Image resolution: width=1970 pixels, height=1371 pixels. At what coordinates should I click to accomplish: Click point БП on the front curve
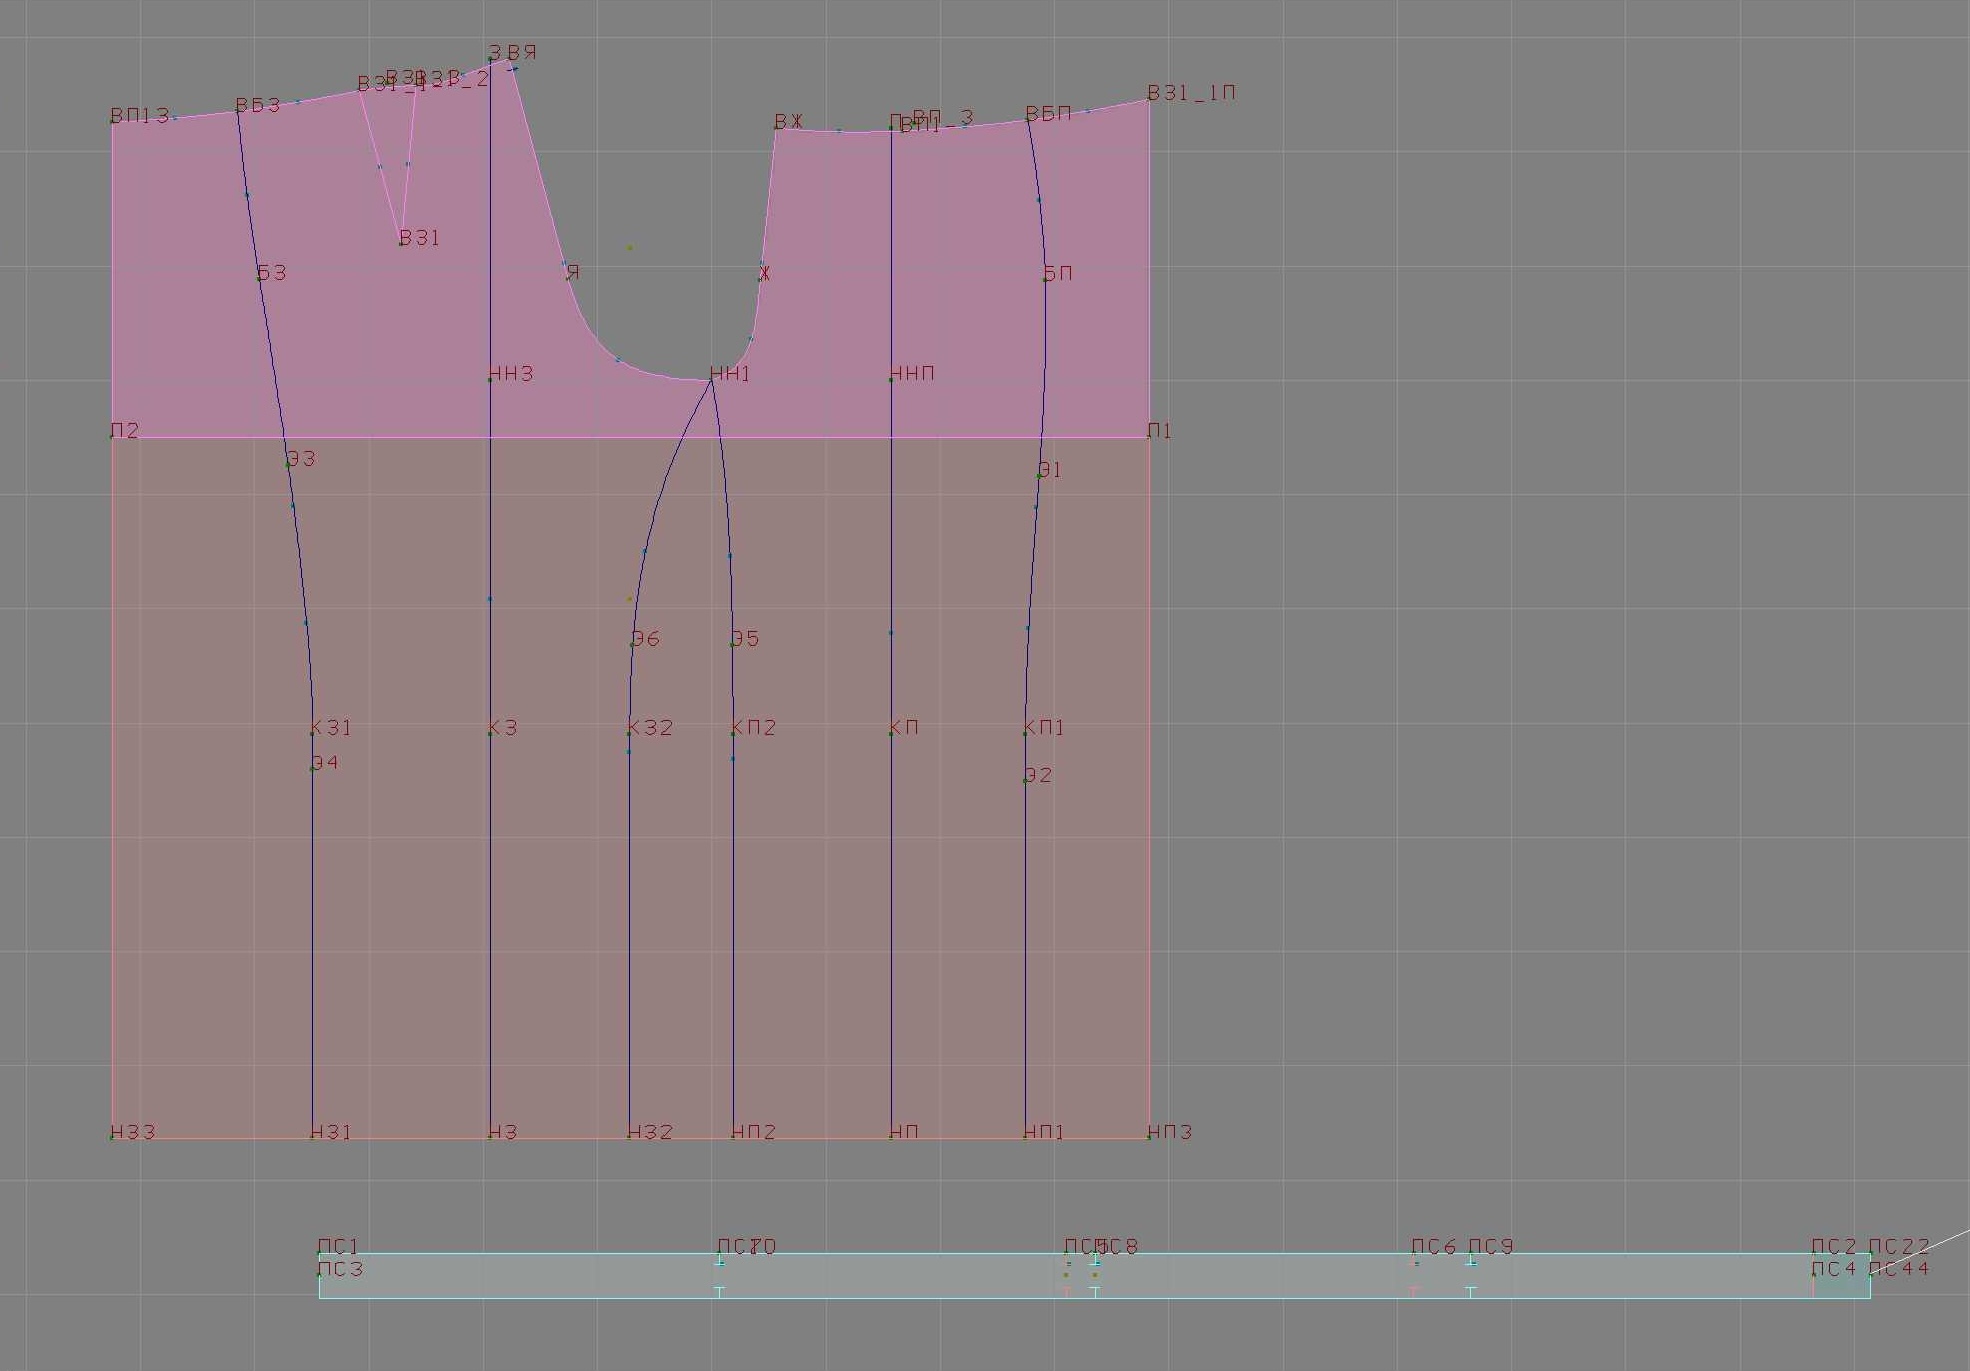pos(1045,279)
